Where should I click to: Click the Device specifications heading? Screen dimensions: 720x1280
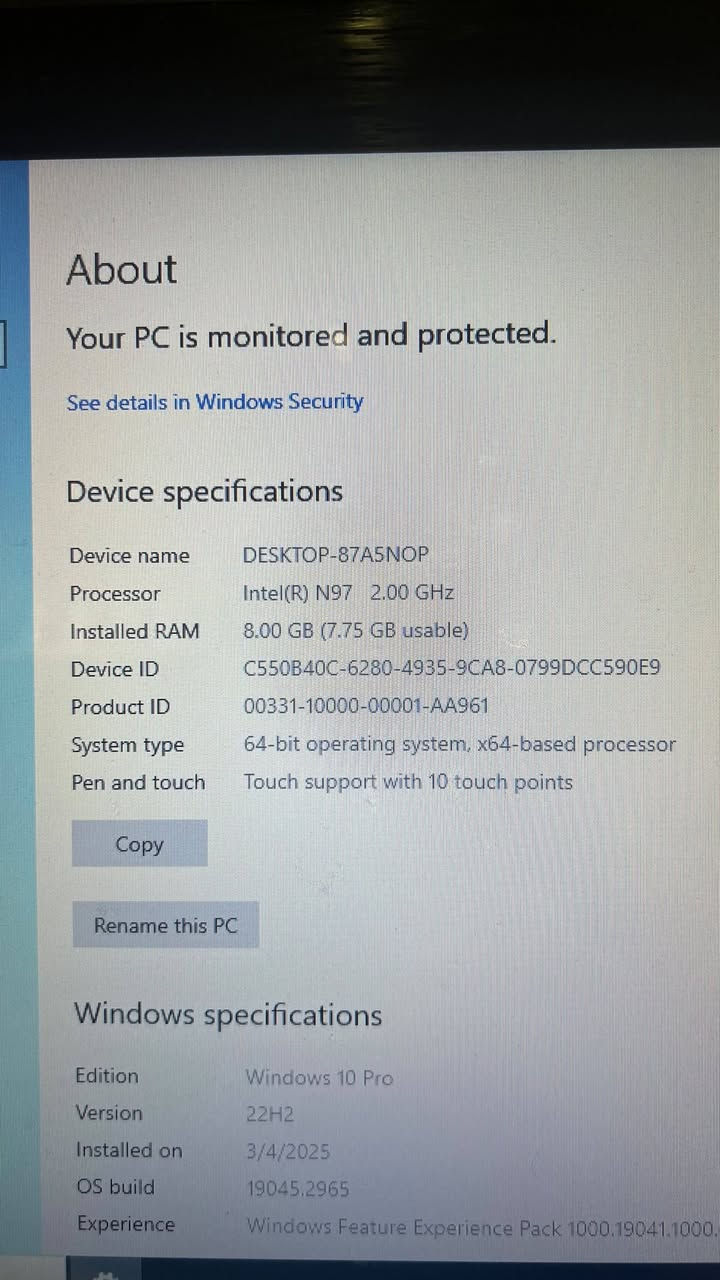[x=204, y=492]
